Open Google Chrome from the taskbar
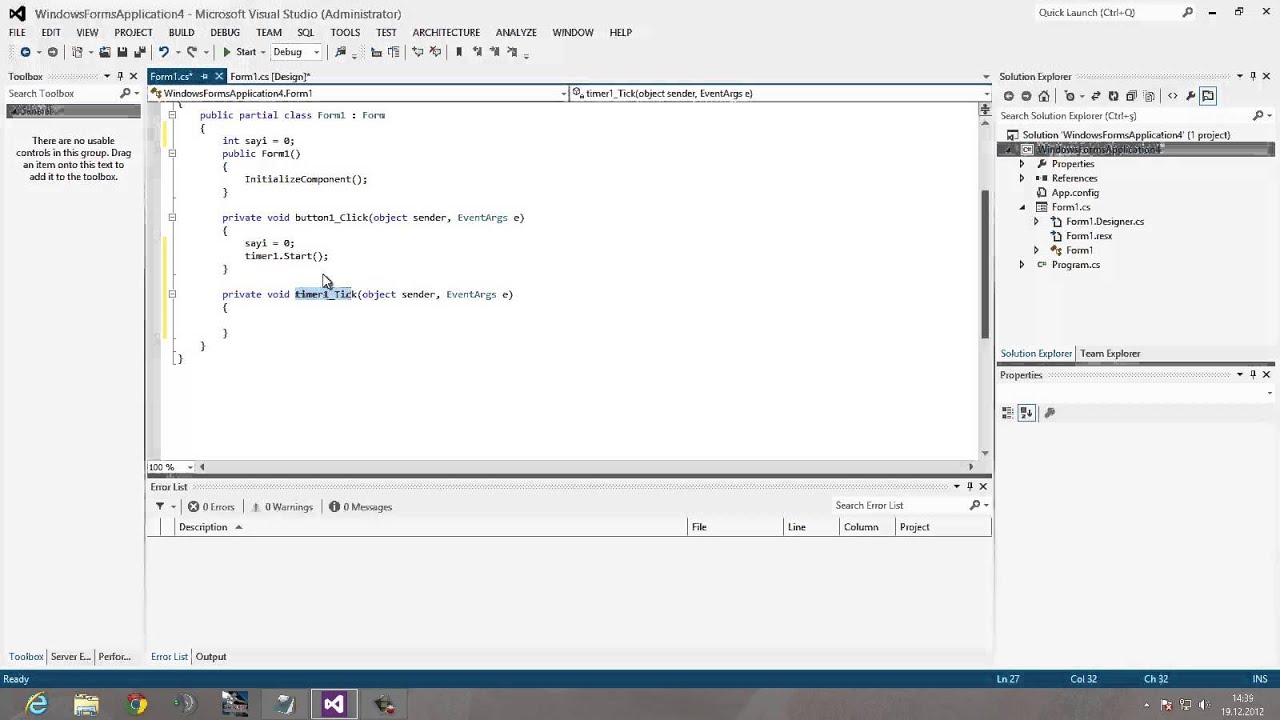 tap(136, 704)
